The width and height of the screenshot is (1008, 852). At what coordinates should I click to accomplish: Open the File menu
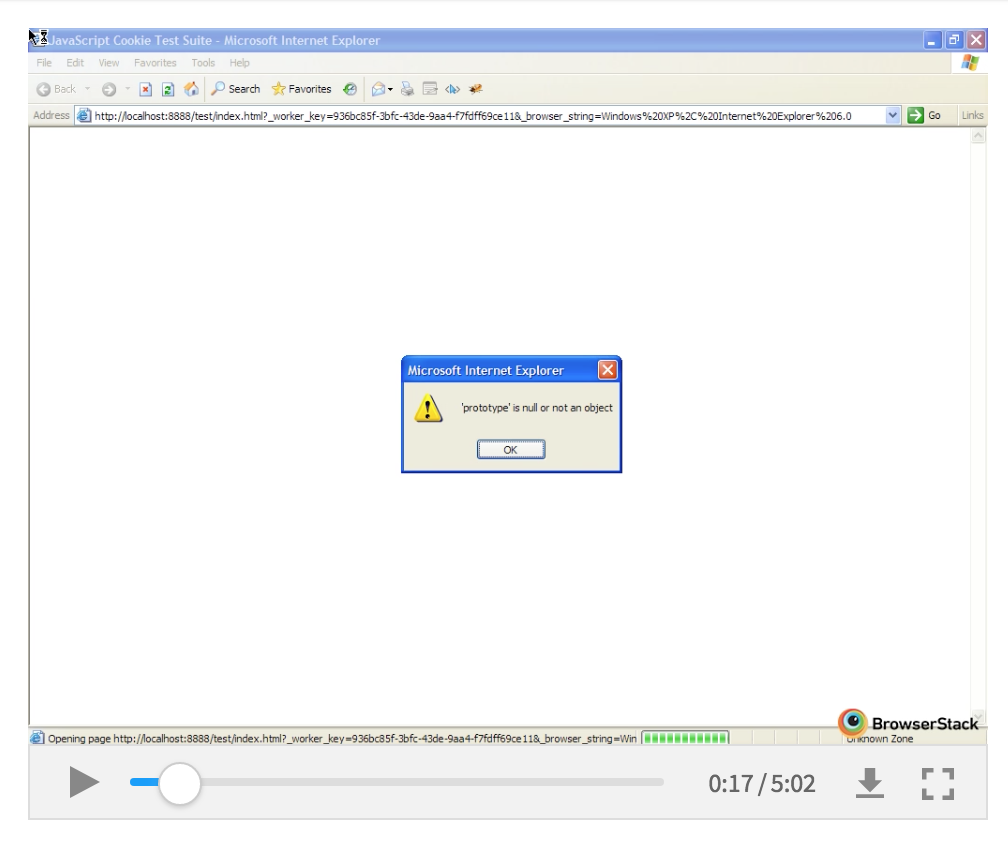43,62
